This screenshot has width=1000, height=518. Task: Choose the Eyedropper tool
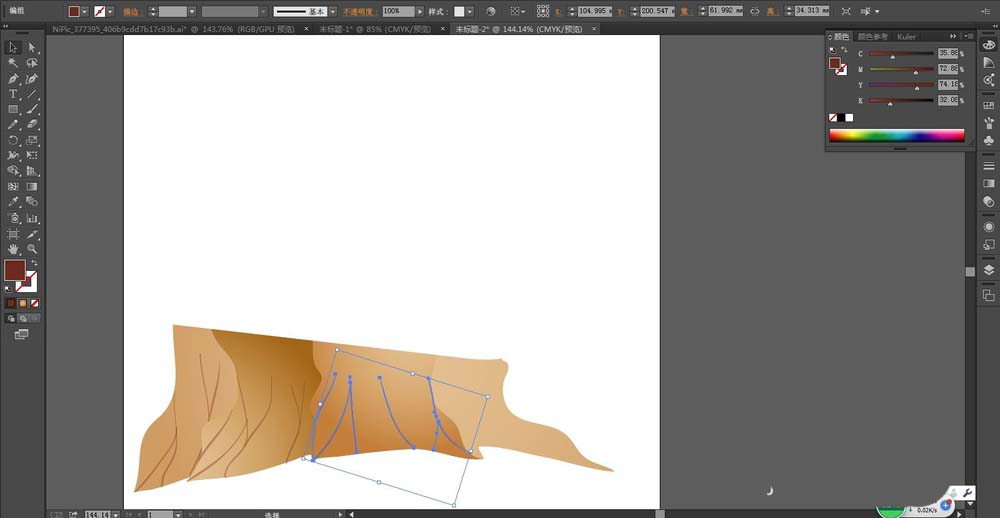coord(13,202)
